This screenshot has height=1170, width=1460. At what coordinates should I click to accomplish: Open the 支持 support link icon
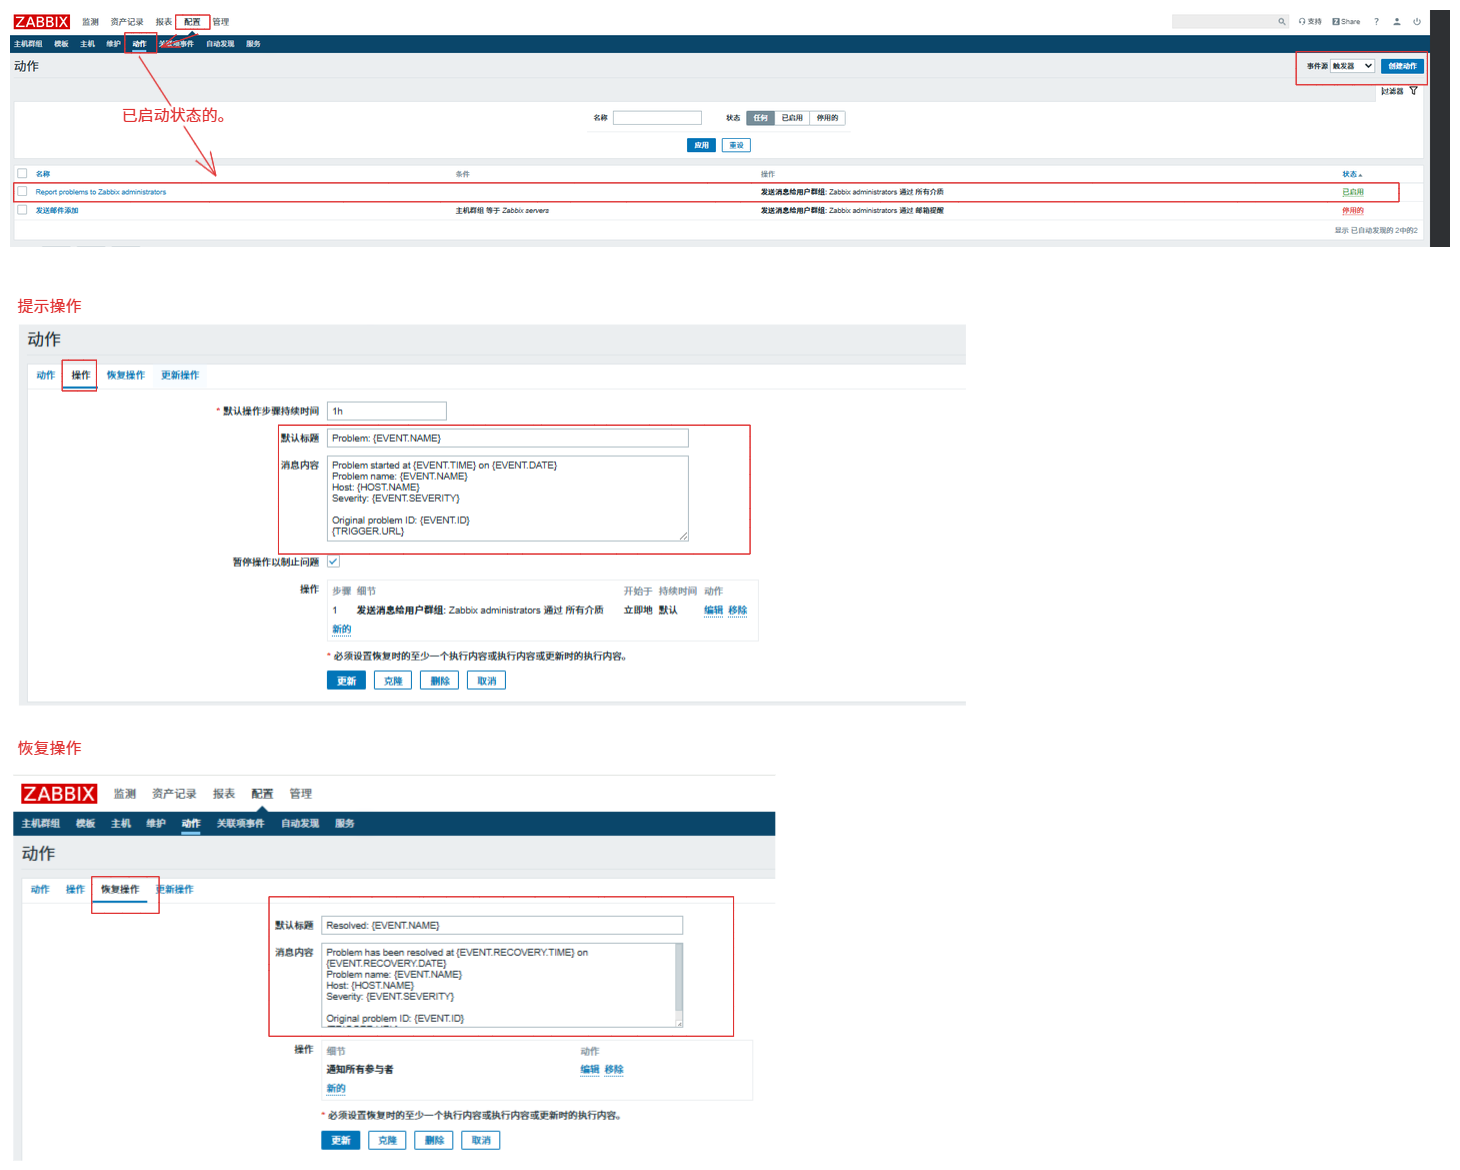pos(1310,21)
